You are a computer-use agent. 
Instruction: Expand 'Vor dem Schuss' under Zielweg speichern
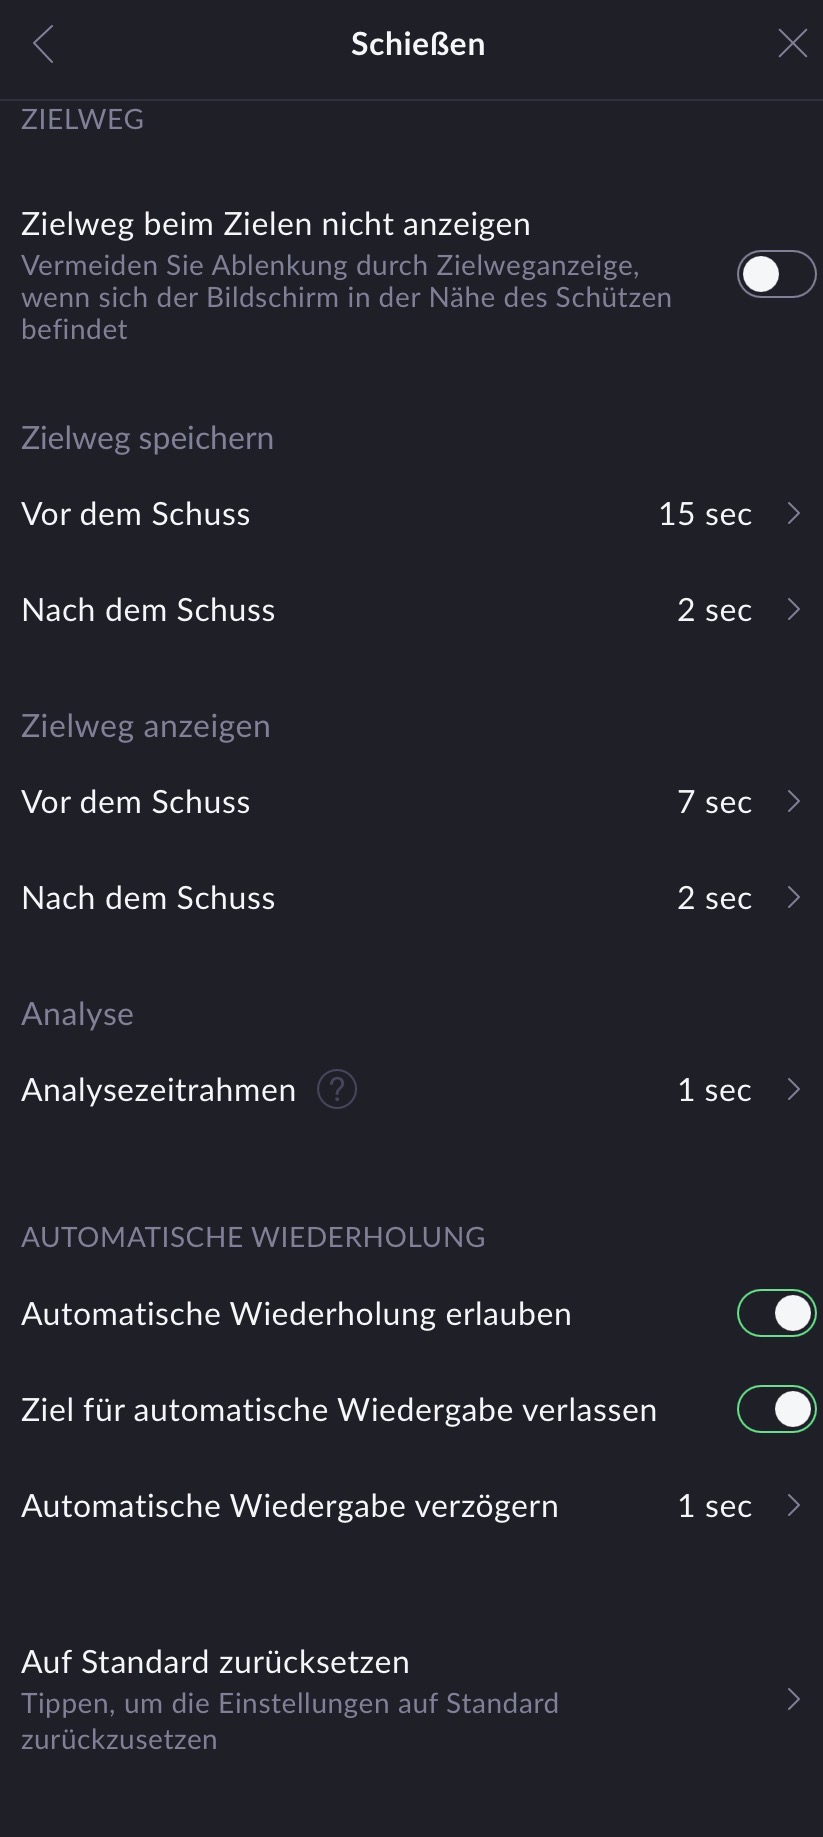point(794,513)
